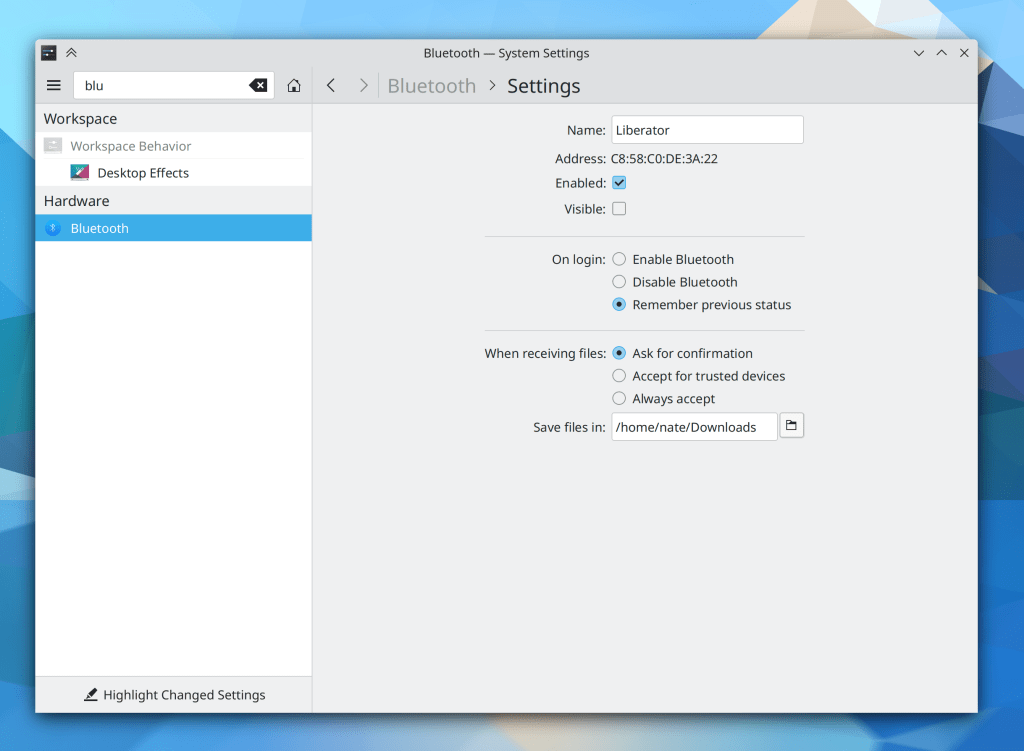Select Disable Bluetooth on login
This screenshot has height=751, width=1024.
point(619,282)
